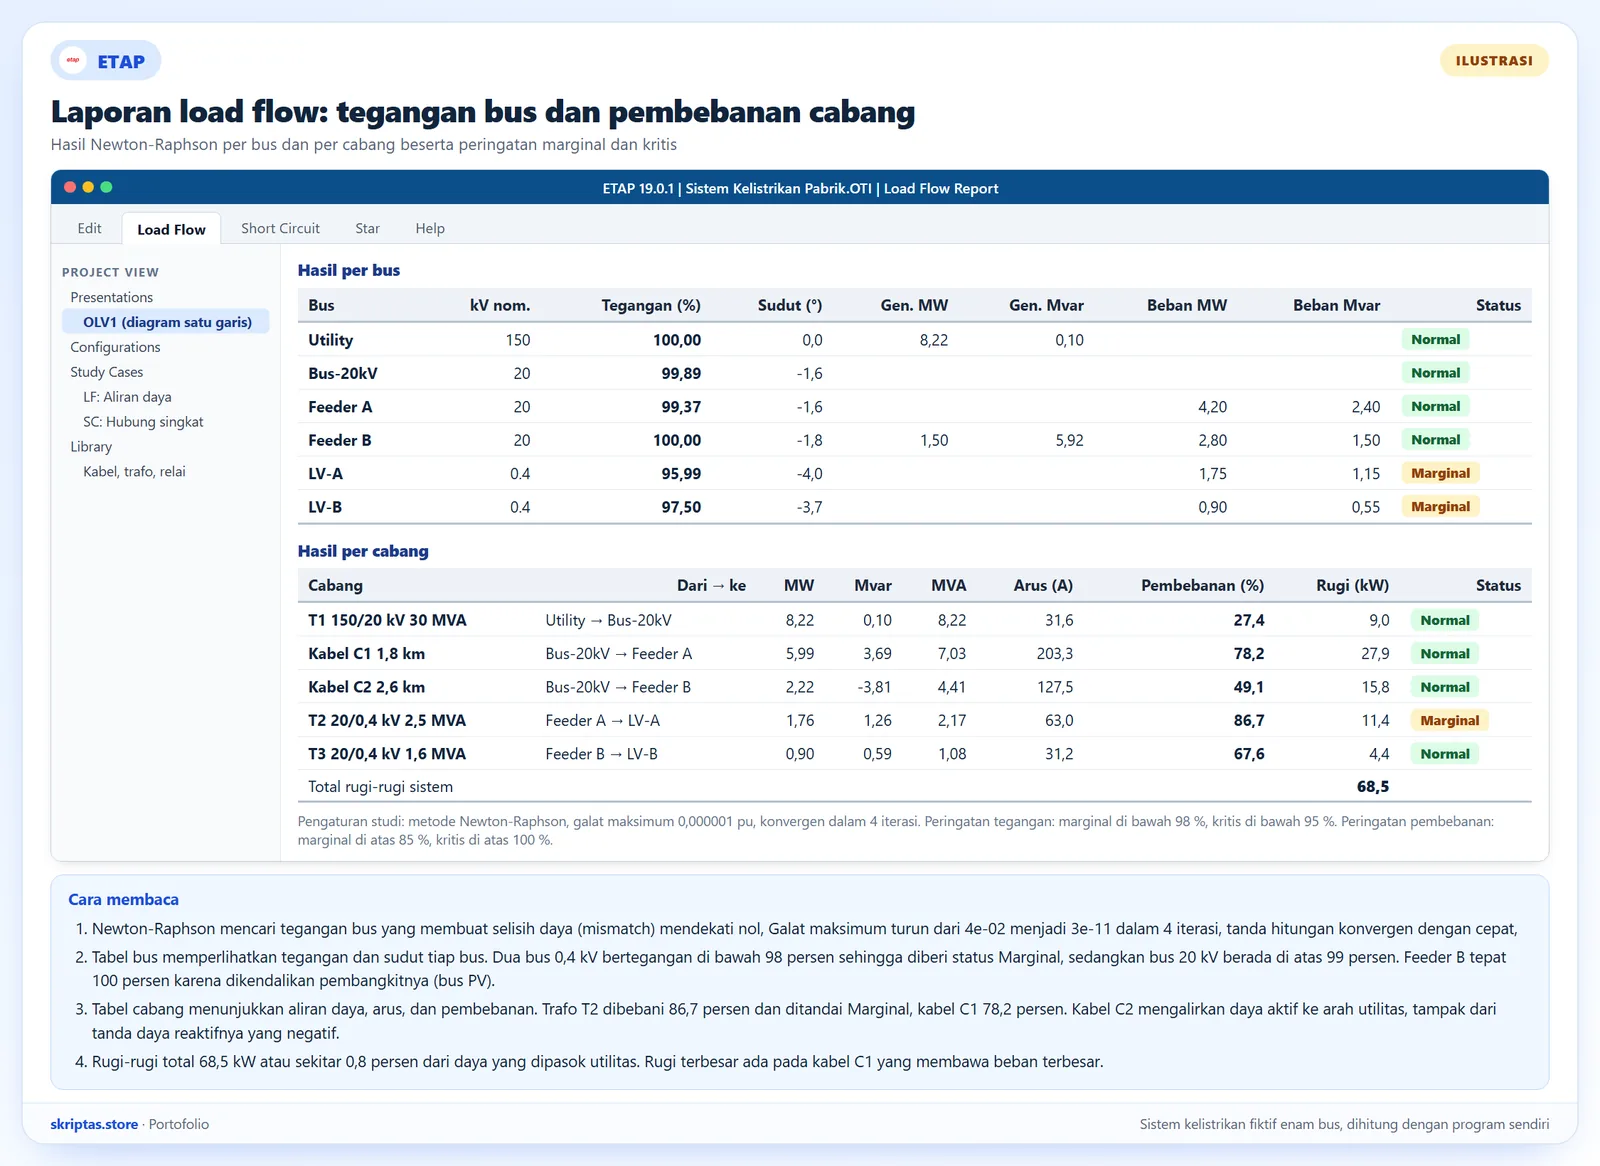This screenshot has width=1600, height=1166.
Task: Select the Bus-20kV row name
Action: point(343,373)
